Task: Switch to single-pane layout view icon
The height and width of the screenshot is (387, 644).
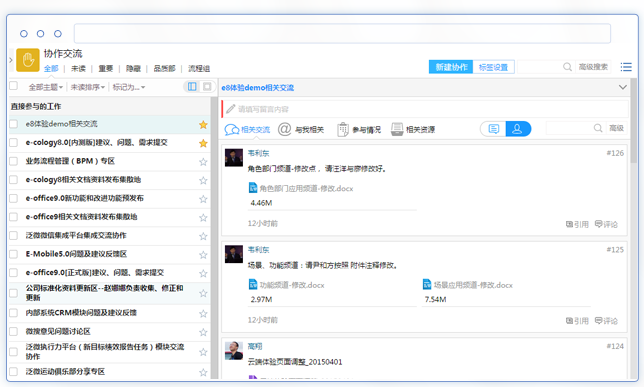Action: point(207,86)
